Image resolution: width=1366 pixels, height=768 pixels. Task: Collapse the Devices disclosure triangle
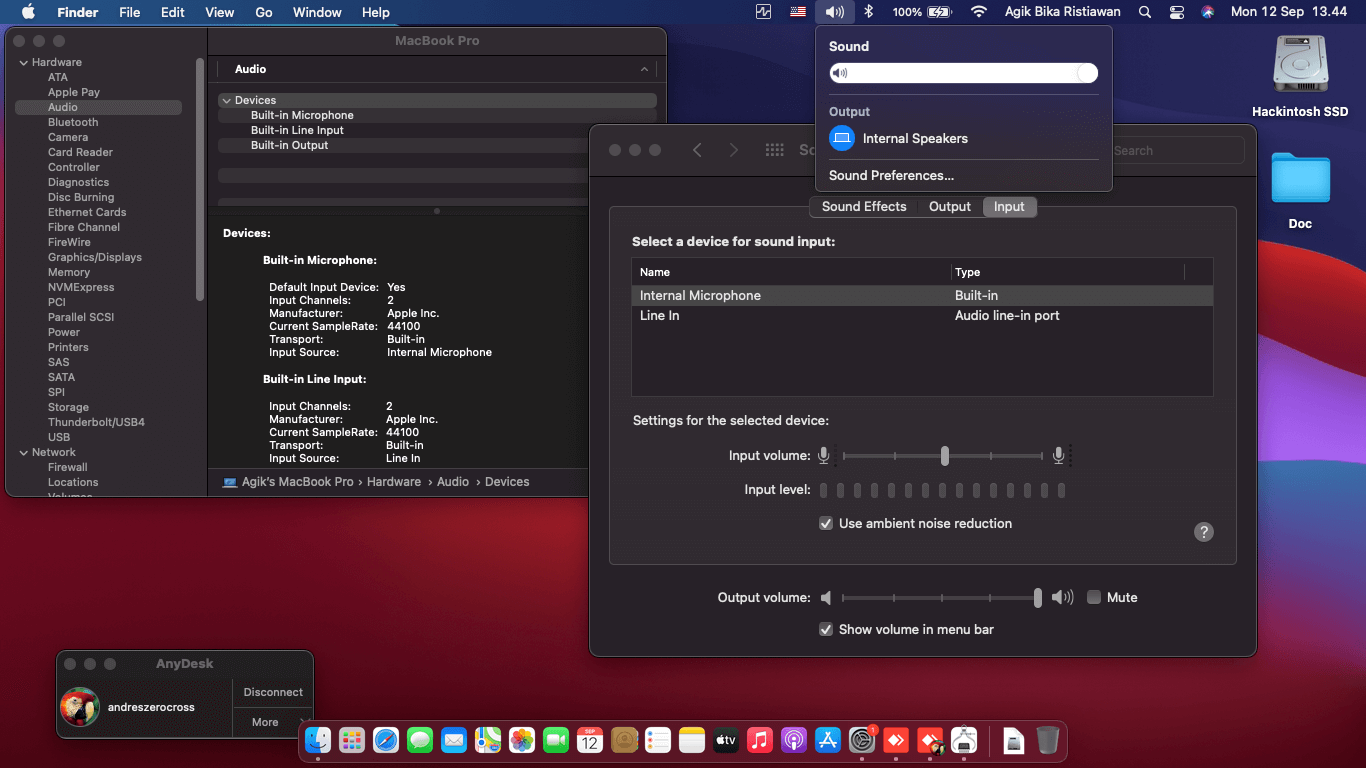click(226, 100)
